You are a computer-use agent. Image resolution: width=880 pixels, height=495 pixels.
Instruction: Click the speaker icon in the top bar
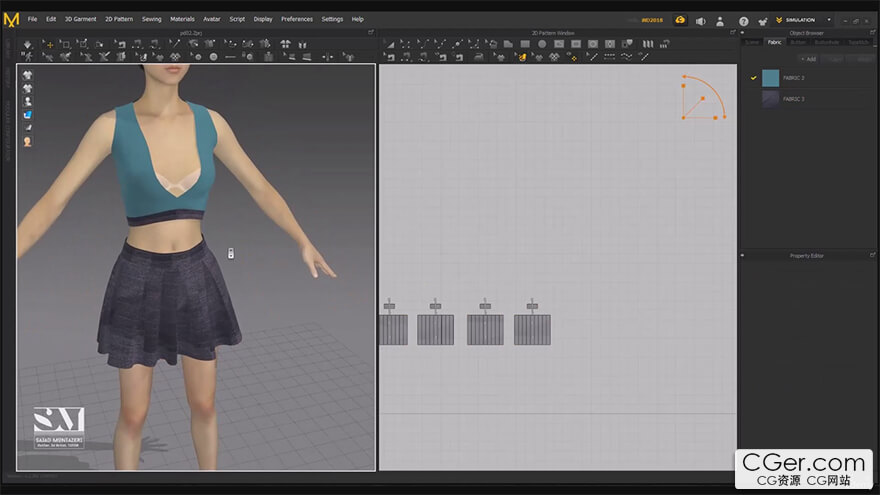(x=700, y=20)
